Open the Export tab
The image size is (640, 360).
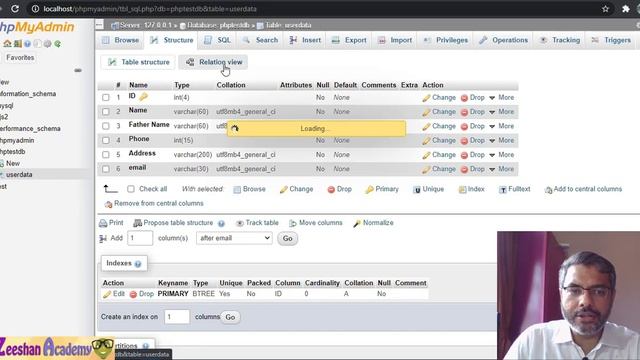(x=349, y=40)
